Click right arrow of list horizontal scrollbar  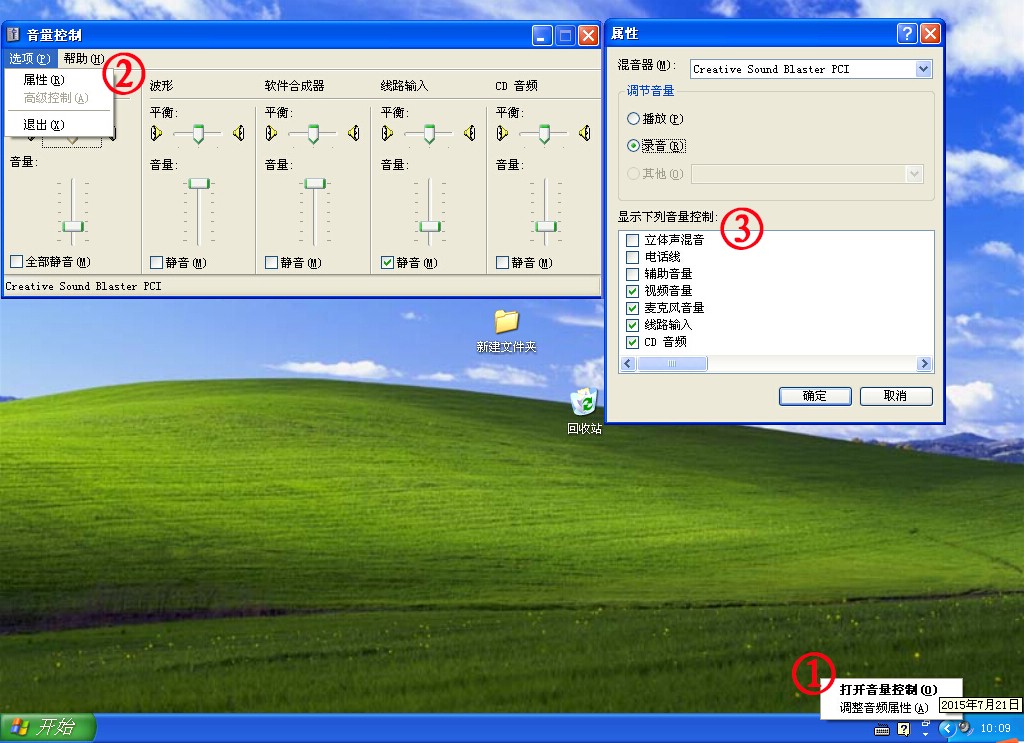[923, 364]
